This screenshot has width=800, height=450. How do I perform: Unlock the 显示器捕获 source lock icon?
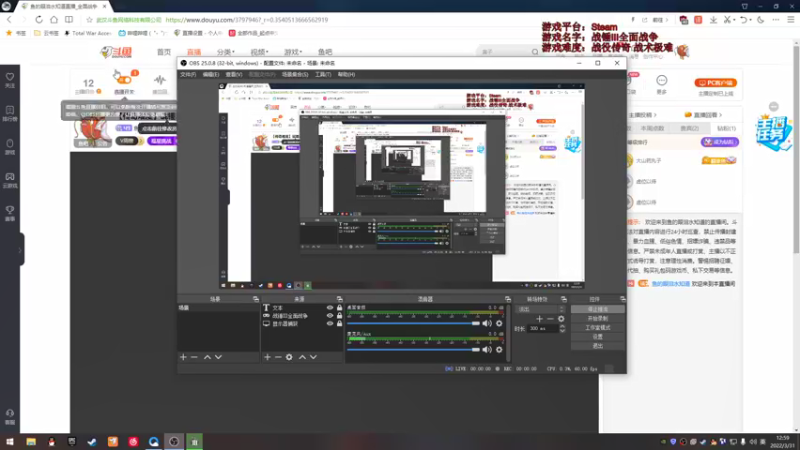tap(339, 323)
